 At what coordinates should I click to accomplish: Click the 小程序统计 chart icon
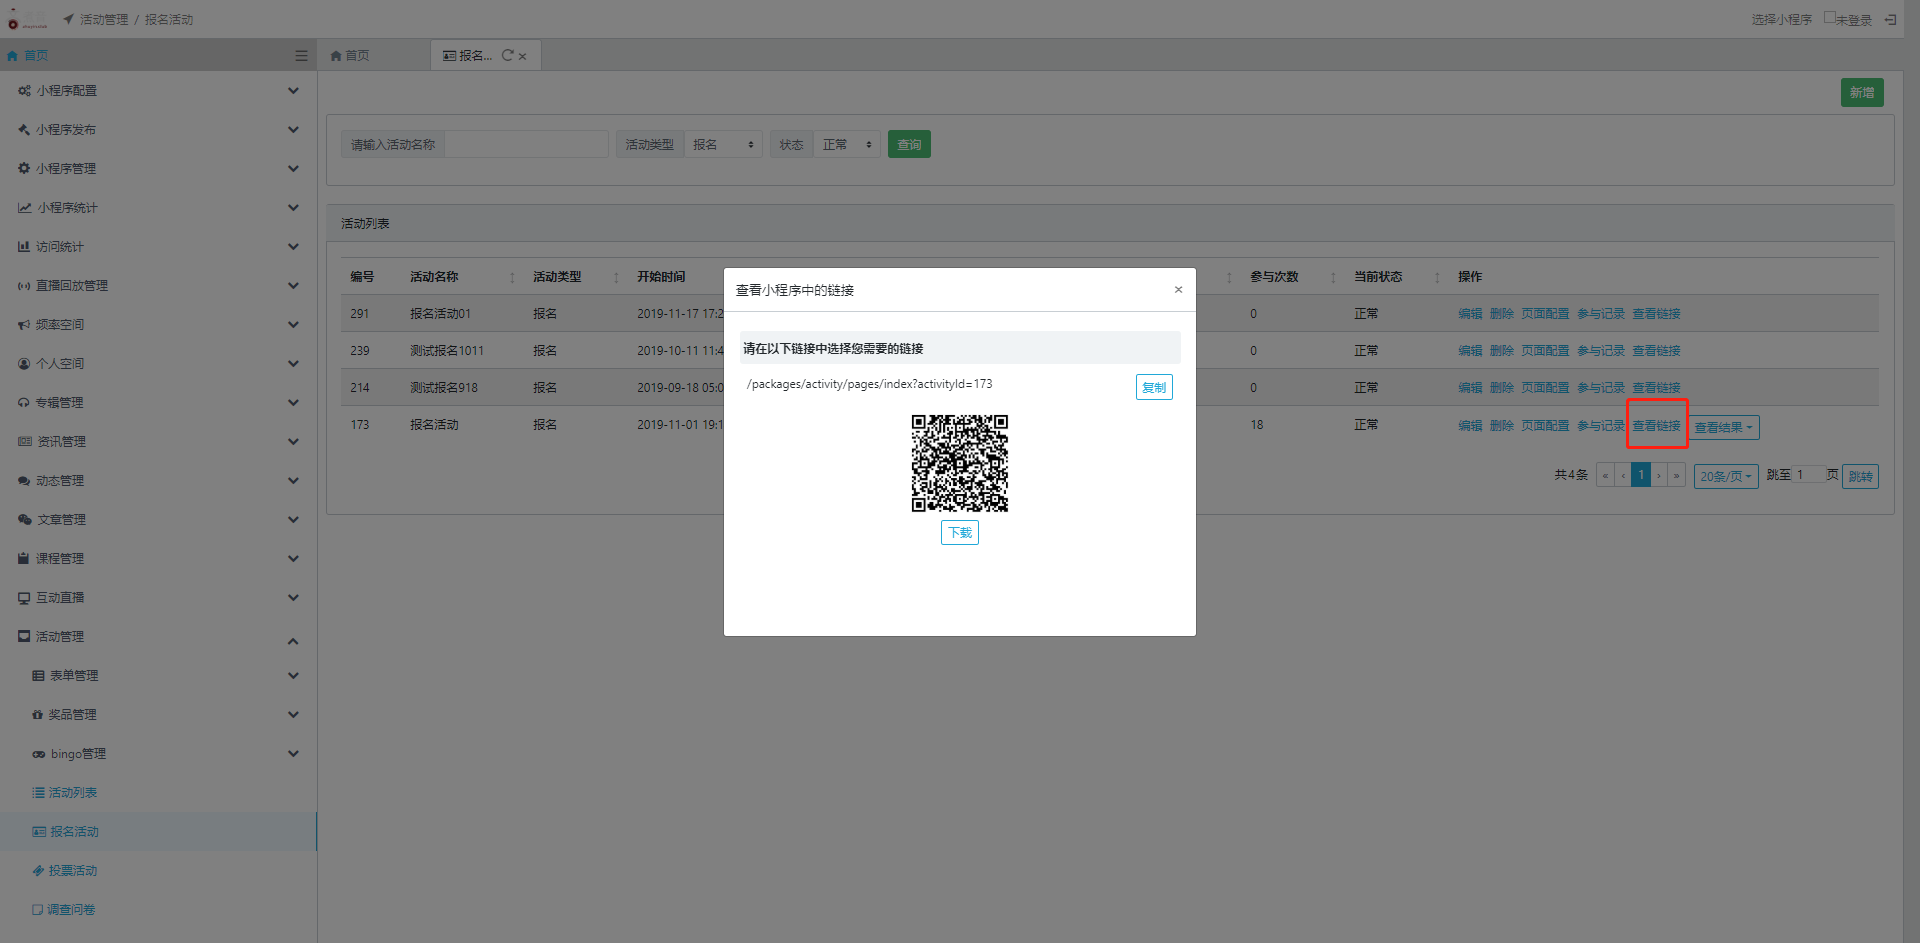(24, 208)
